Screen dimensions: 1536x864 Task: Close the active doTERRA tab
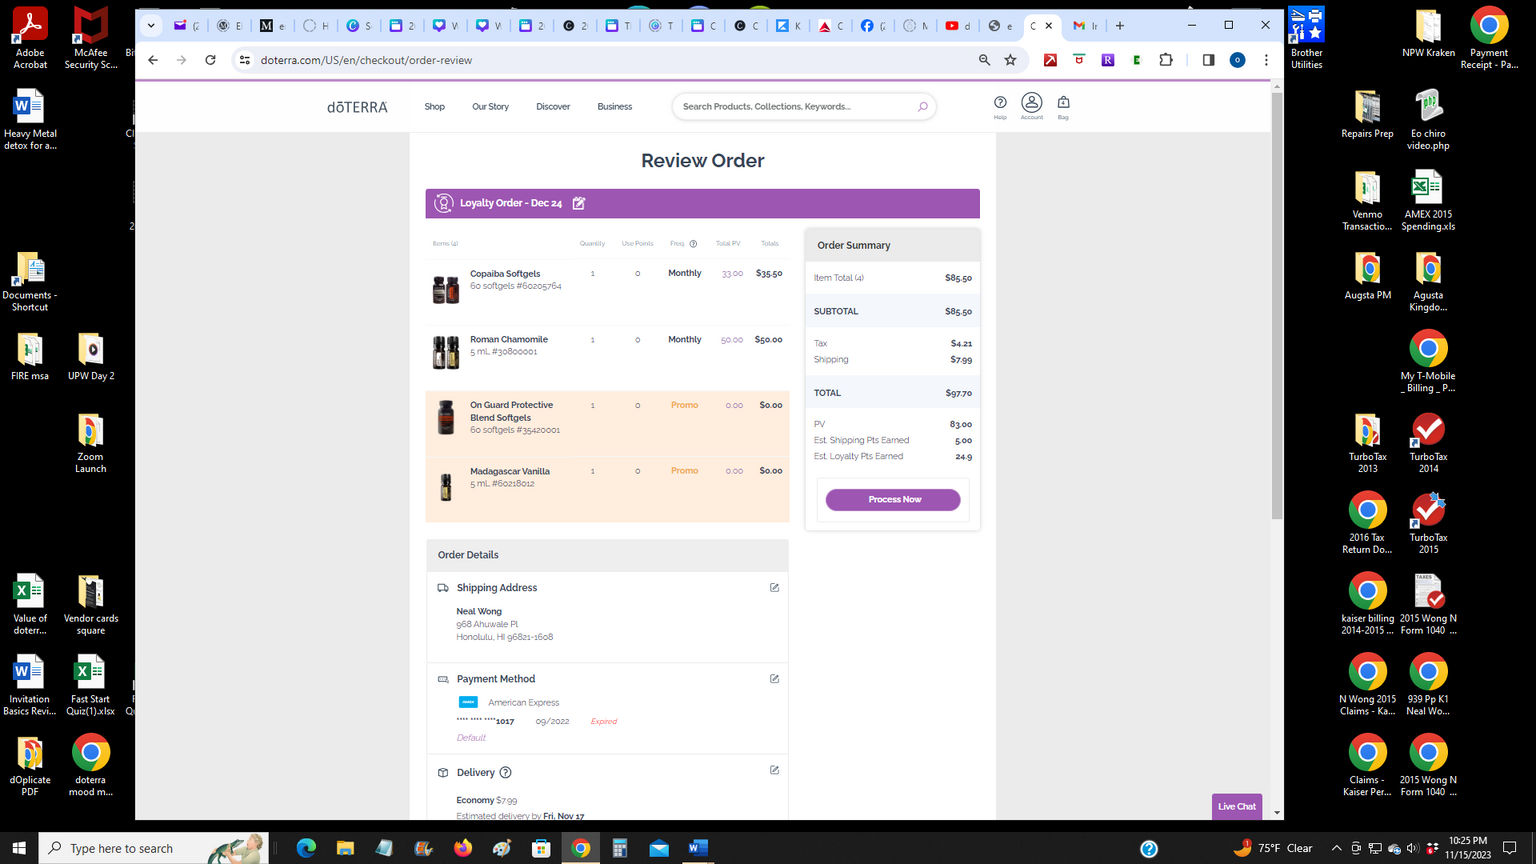click(1049, 26)
